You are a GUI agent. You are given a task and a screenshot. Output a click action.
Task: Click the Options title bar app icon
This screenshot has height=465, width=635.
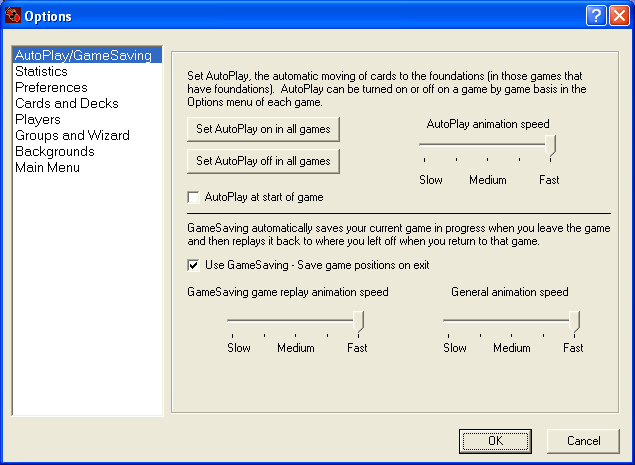tap(13, 15)
